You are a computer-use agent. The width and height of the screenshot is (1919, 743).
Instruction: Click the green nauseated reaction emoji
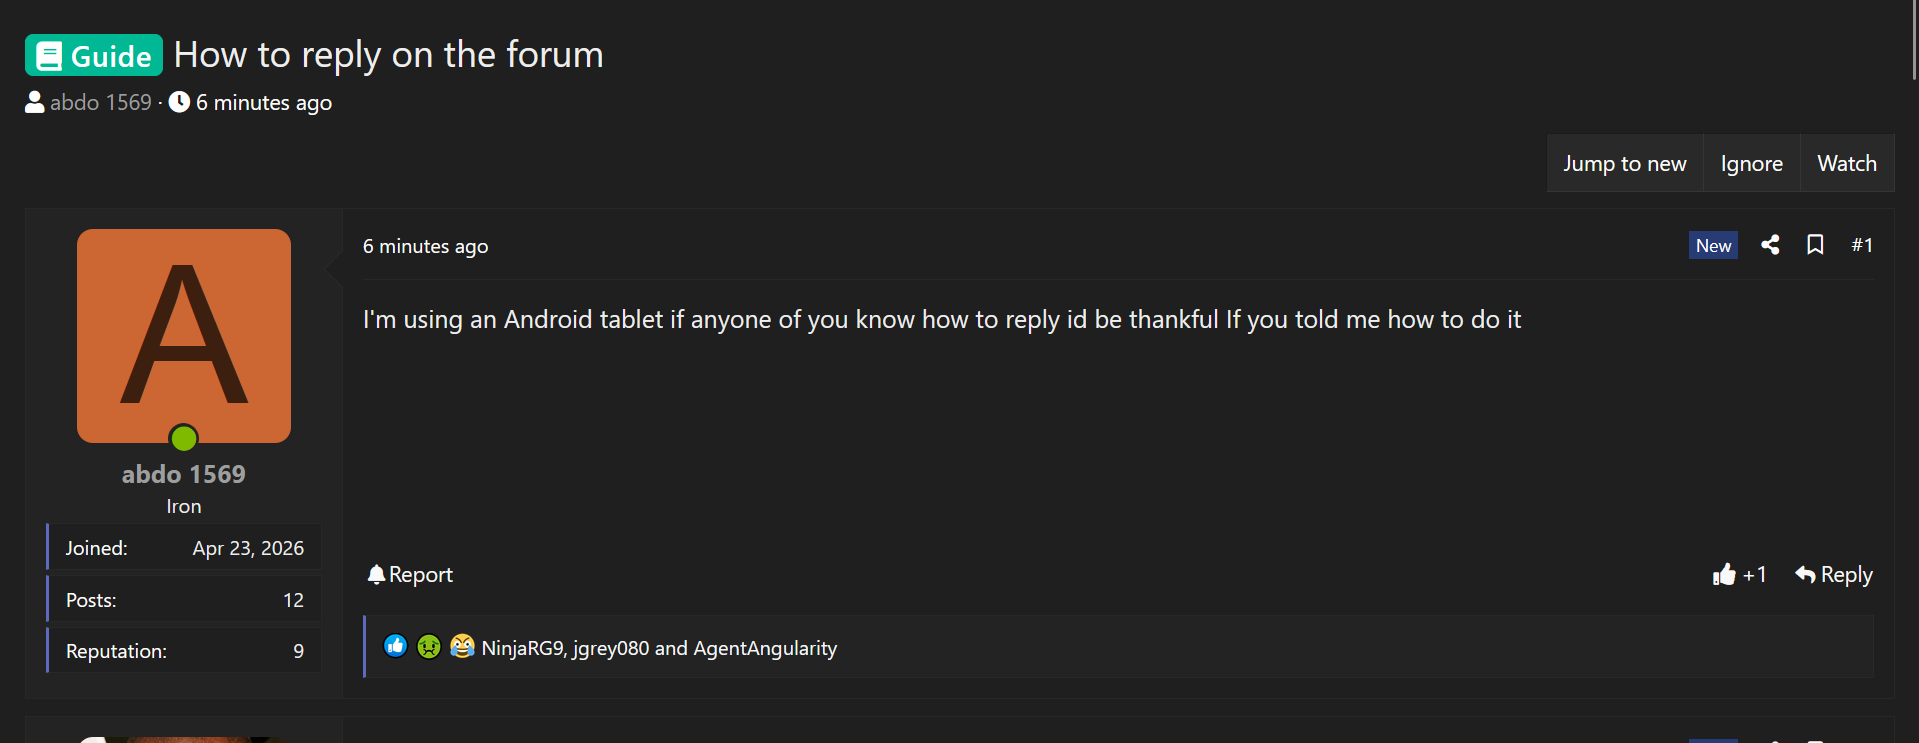pos(428,646)
